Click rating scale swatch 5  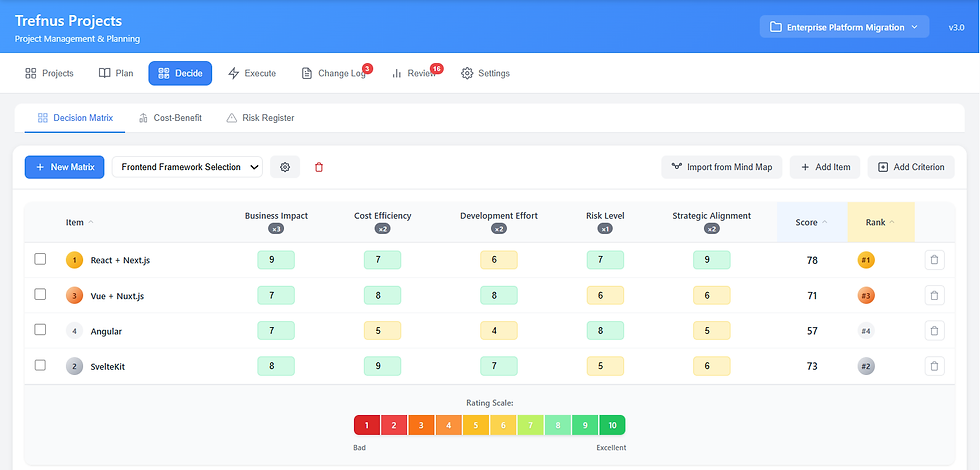pos(476,425)
